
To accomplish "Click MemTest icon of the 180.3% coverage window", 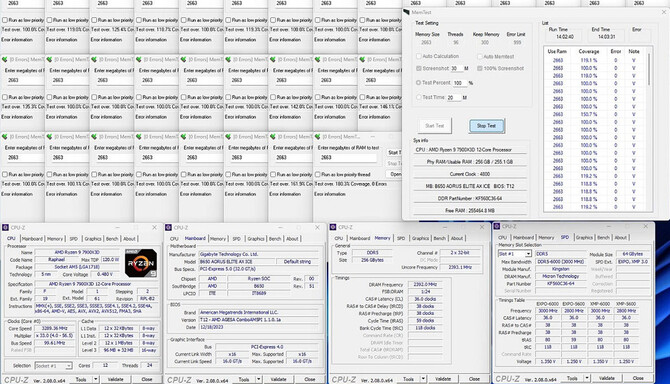I will [317, 137].
